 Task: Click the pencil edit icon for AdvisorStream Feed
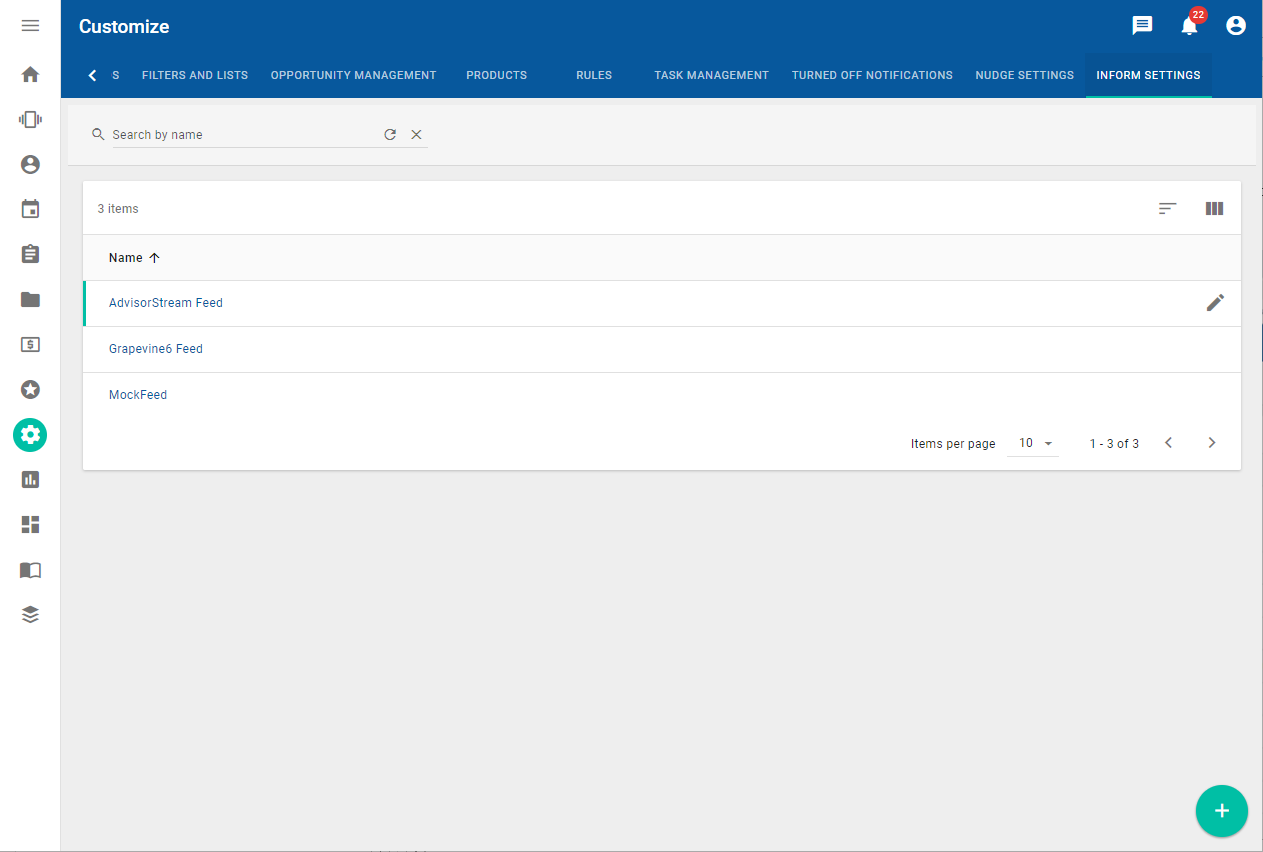pos(1215,303)
